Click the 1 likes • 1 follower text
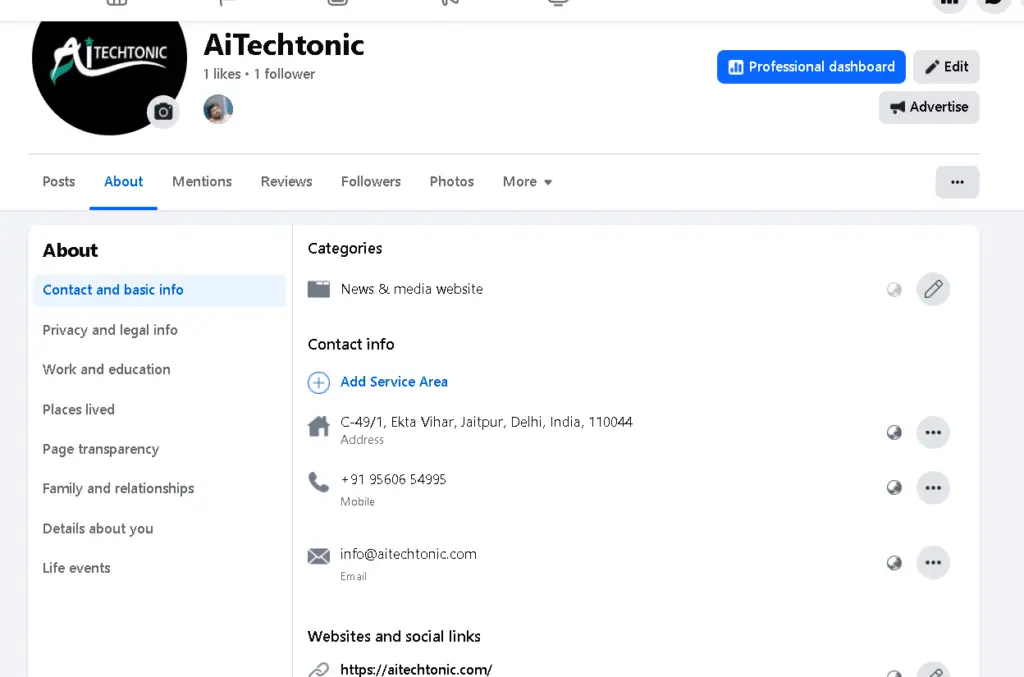The height and width of the screenshot is (677, 1024). click(x=259, y=74)
